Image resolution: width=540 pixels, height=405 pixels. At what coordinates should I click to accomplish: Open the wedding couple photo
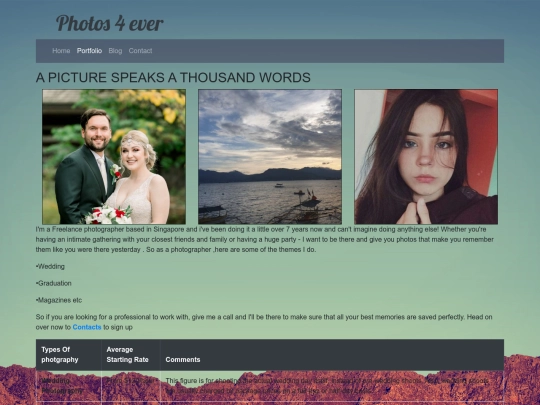pos(114,157)
